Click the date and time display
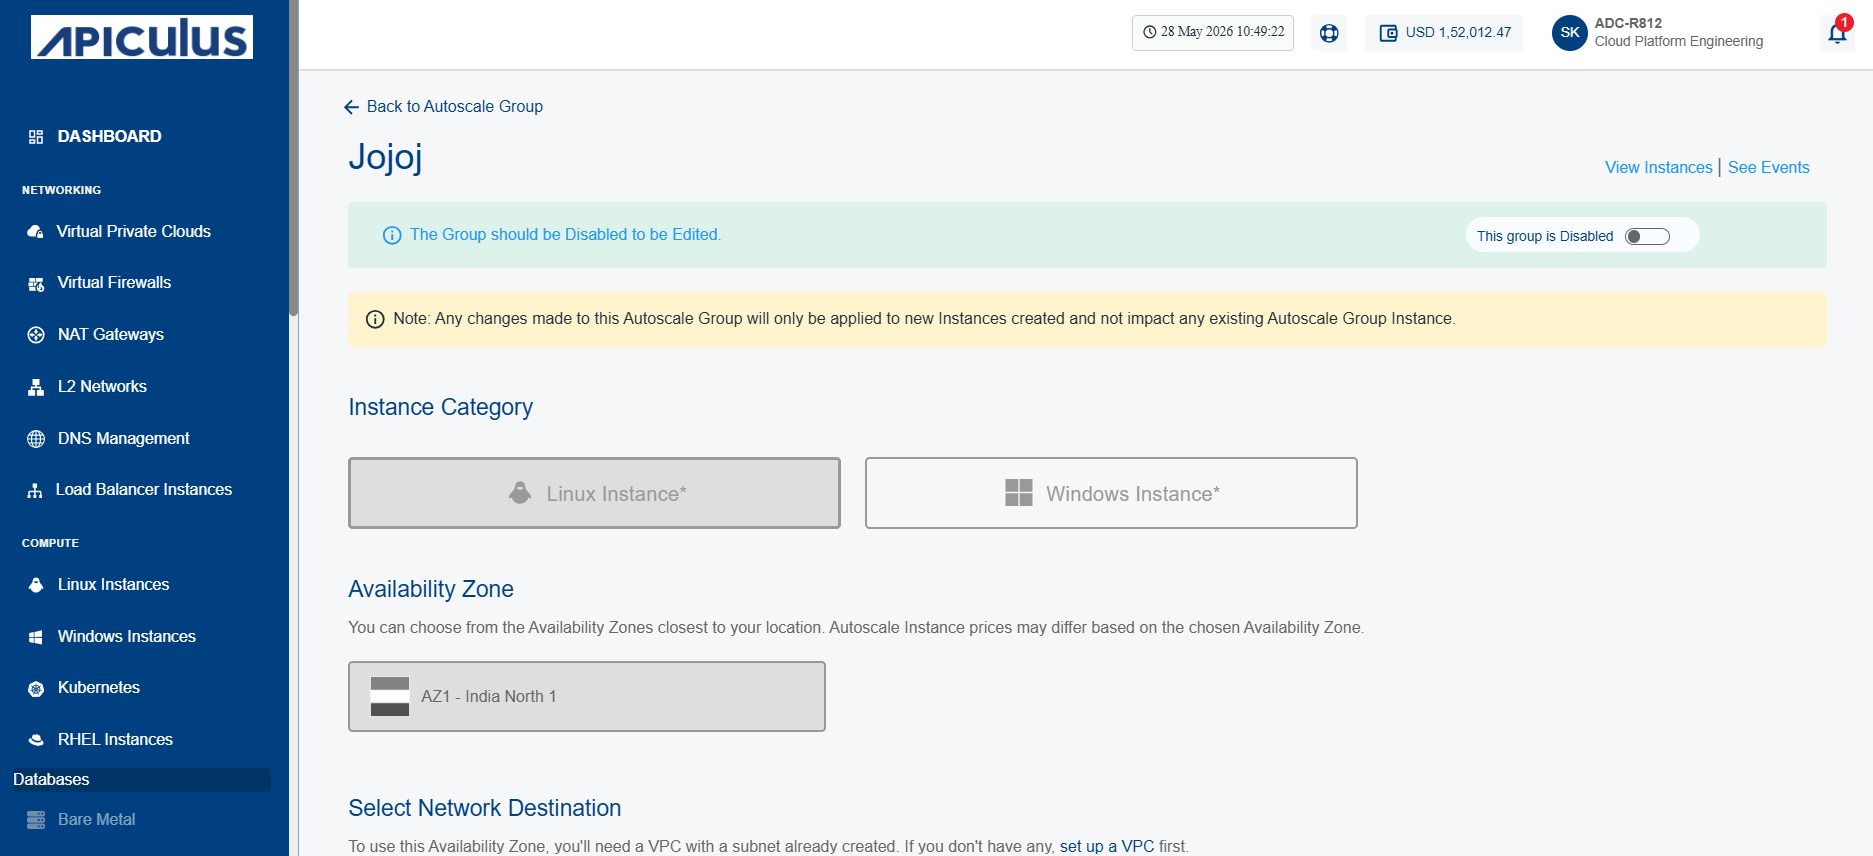The width and height of the screenshot is (1873, 856). point(1213,32)
